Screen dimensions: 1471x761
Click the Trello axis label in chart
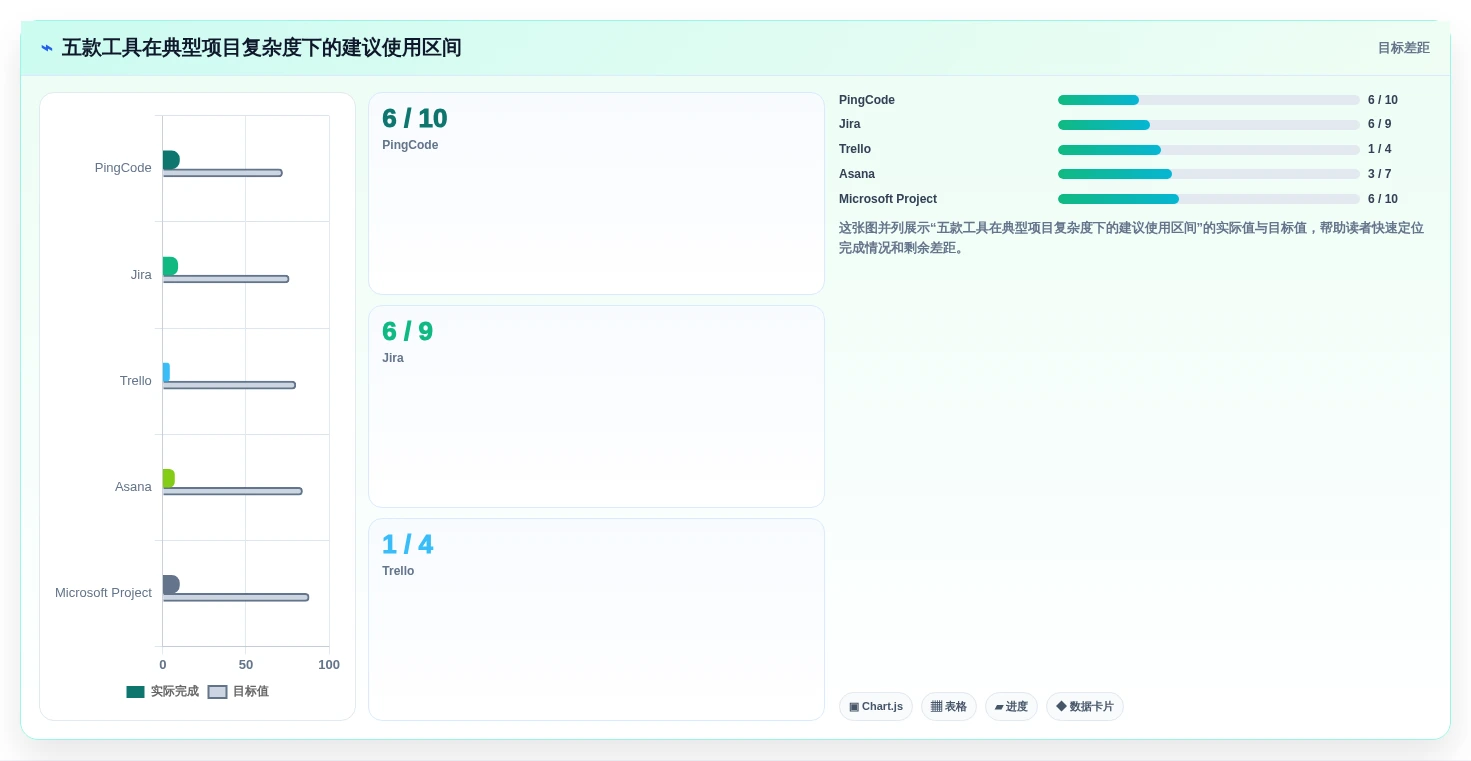coord(136,381)
